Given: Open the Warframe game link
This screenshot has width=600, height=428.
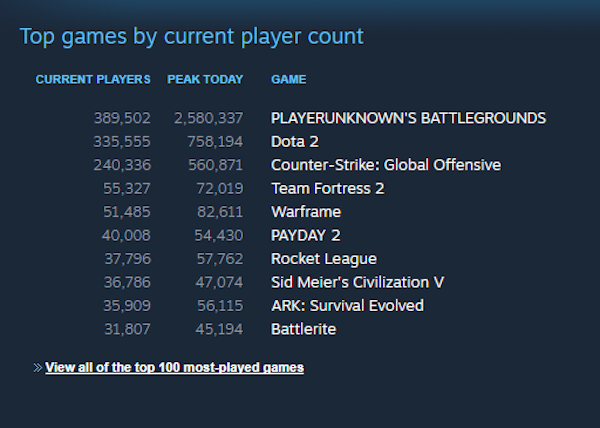Looking at the screenshot, I should pos(306,212).
